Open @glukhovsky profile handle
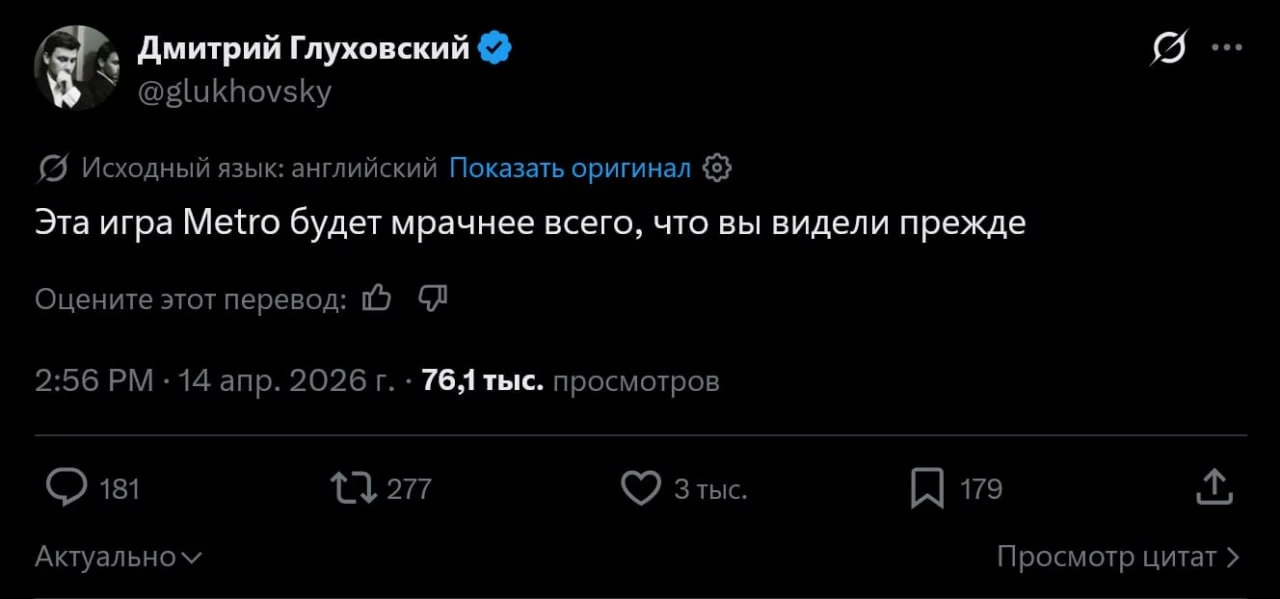Viewport: 1280px width, 599px height. pyautogui.click(x=234, y=91)
